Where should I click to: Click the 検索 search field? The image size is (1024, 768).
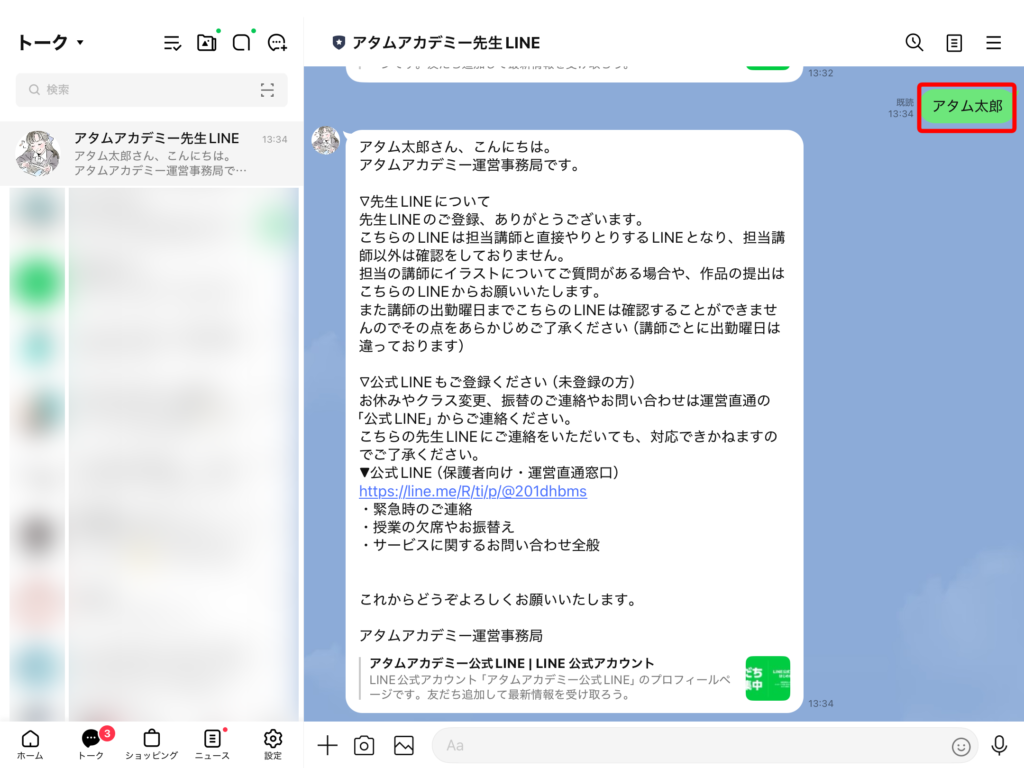[140, 90]
